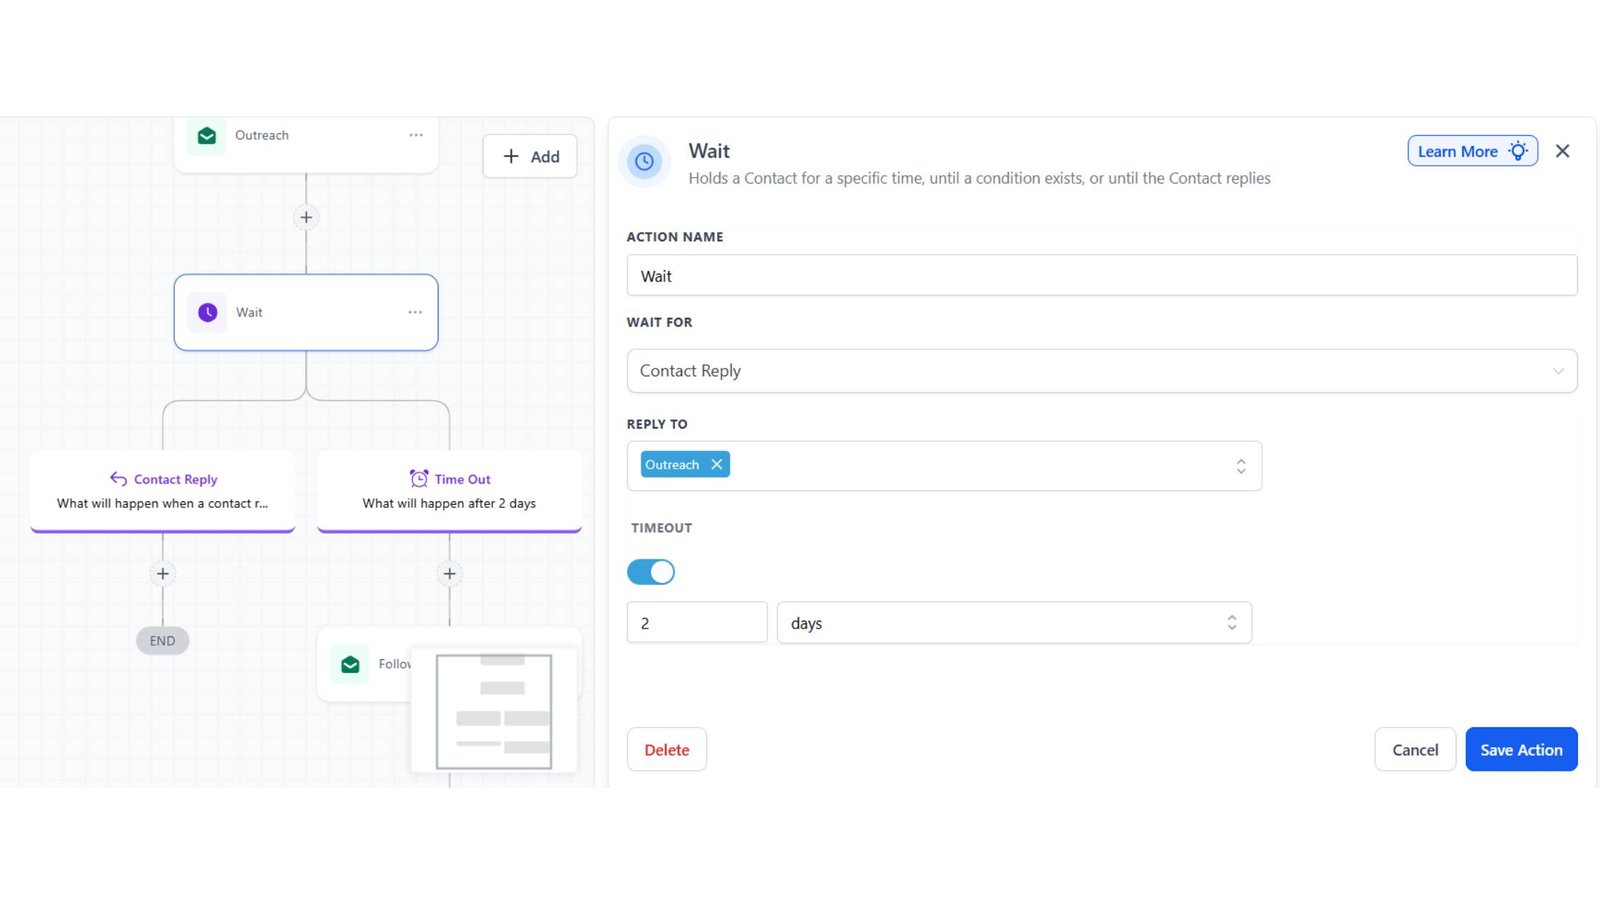Click the purple clock icon on the Wait node
1600x900 pixels.
(x=206, y=312)
